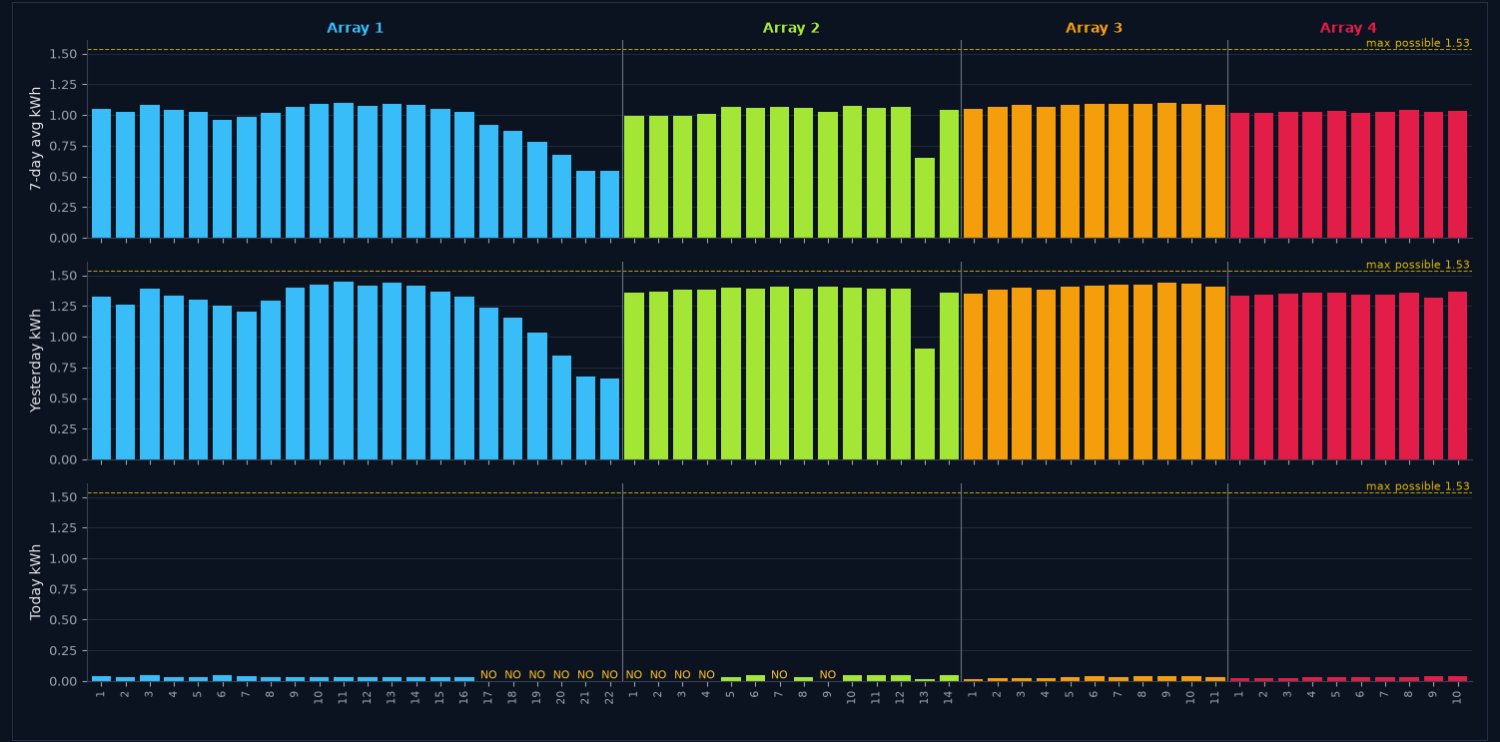The height and width of the screenshot is (742, 1500).
Task: Click the 'Today kWh' axis title
Action: click(x=36, y=582)
